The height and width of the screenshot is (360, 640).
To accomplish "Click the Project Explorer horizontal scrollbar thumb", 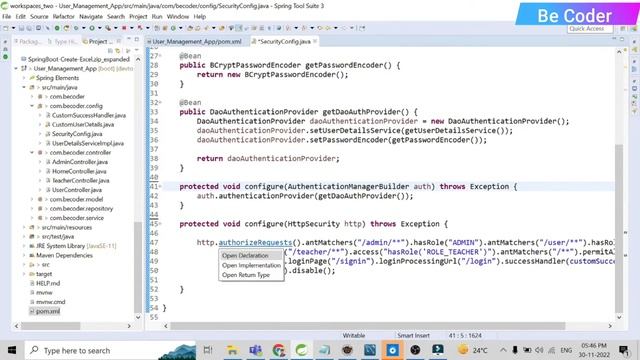I will click(x=51, y=326).
